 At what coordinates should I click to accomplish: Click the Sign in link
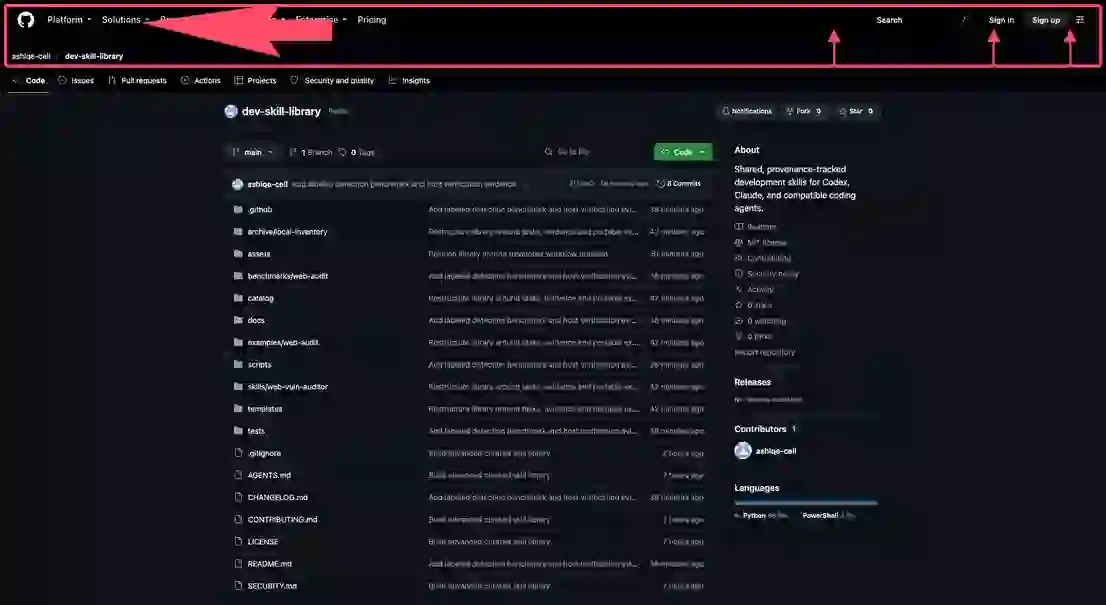1001,20
